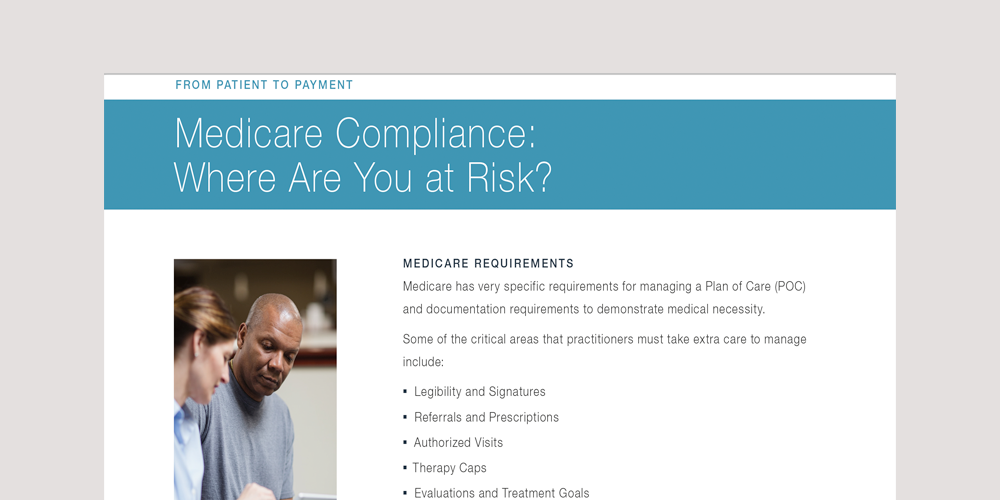Click the 'Evaluations and Treatment Goals' bullet item
This screenshot has height=500, width=1000.
pos(501,493)
